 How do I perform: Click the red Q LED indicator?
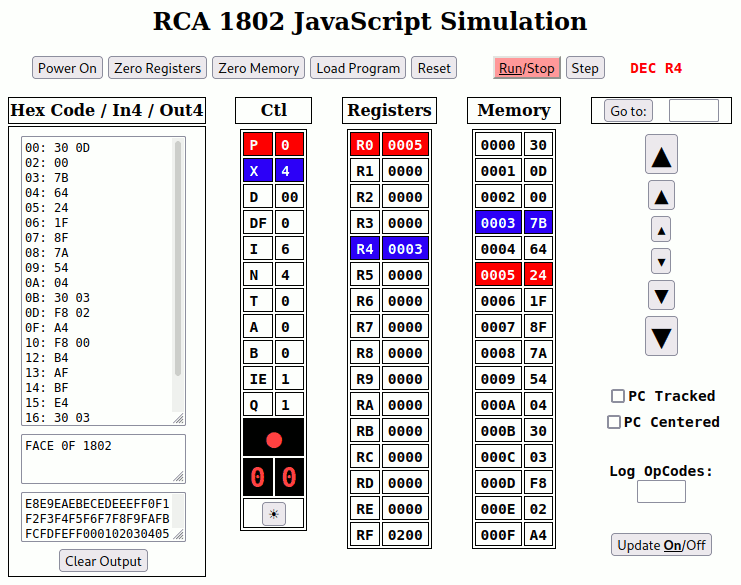pos(274,438)
